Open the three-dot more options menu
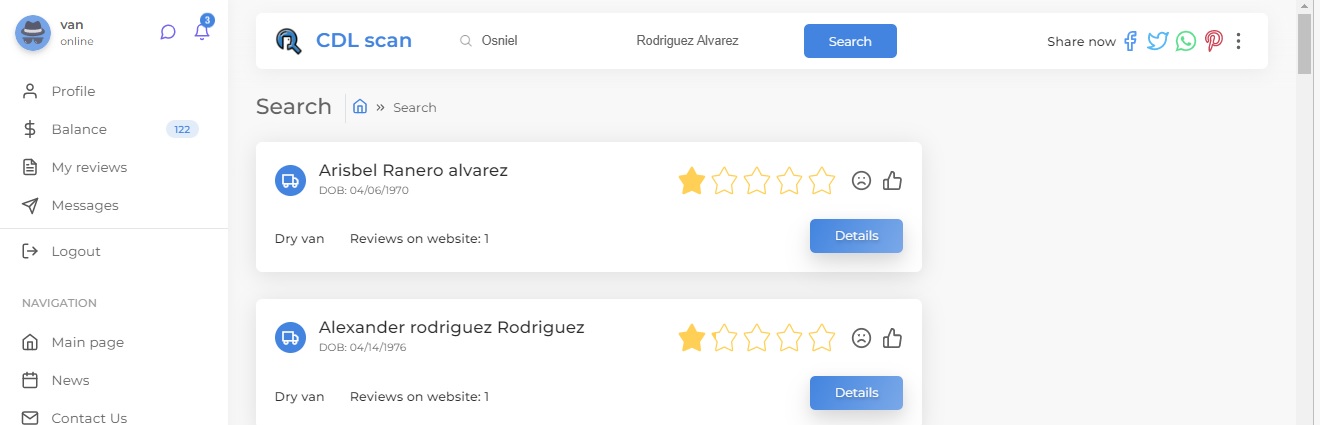The image size is (1320, 425). coord(1239,41)
